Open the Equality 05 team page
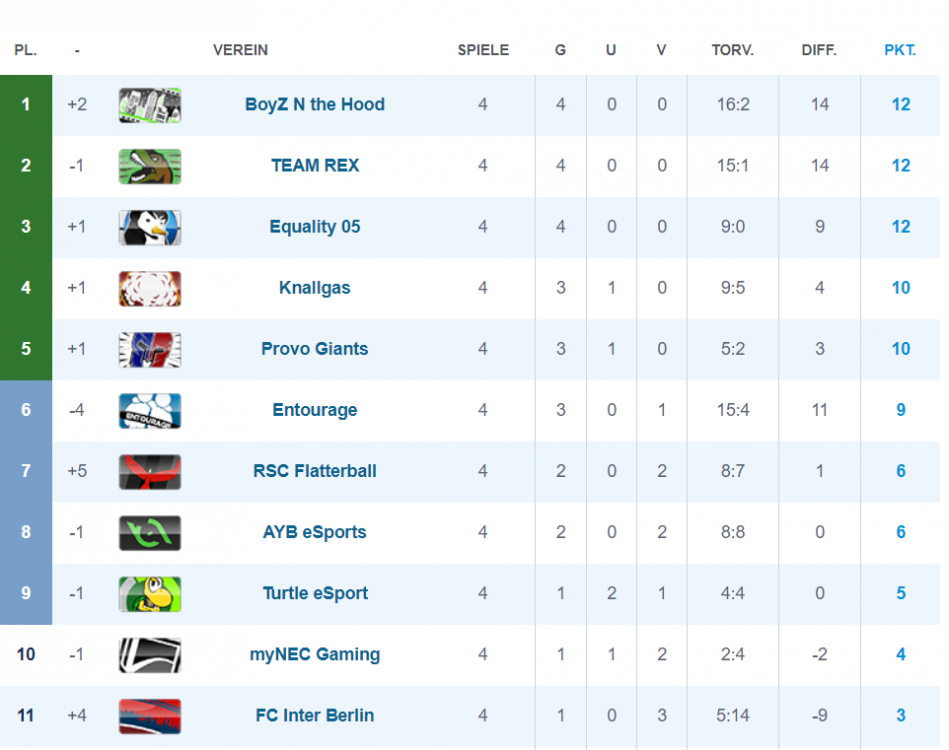 (x=314, y=227)
